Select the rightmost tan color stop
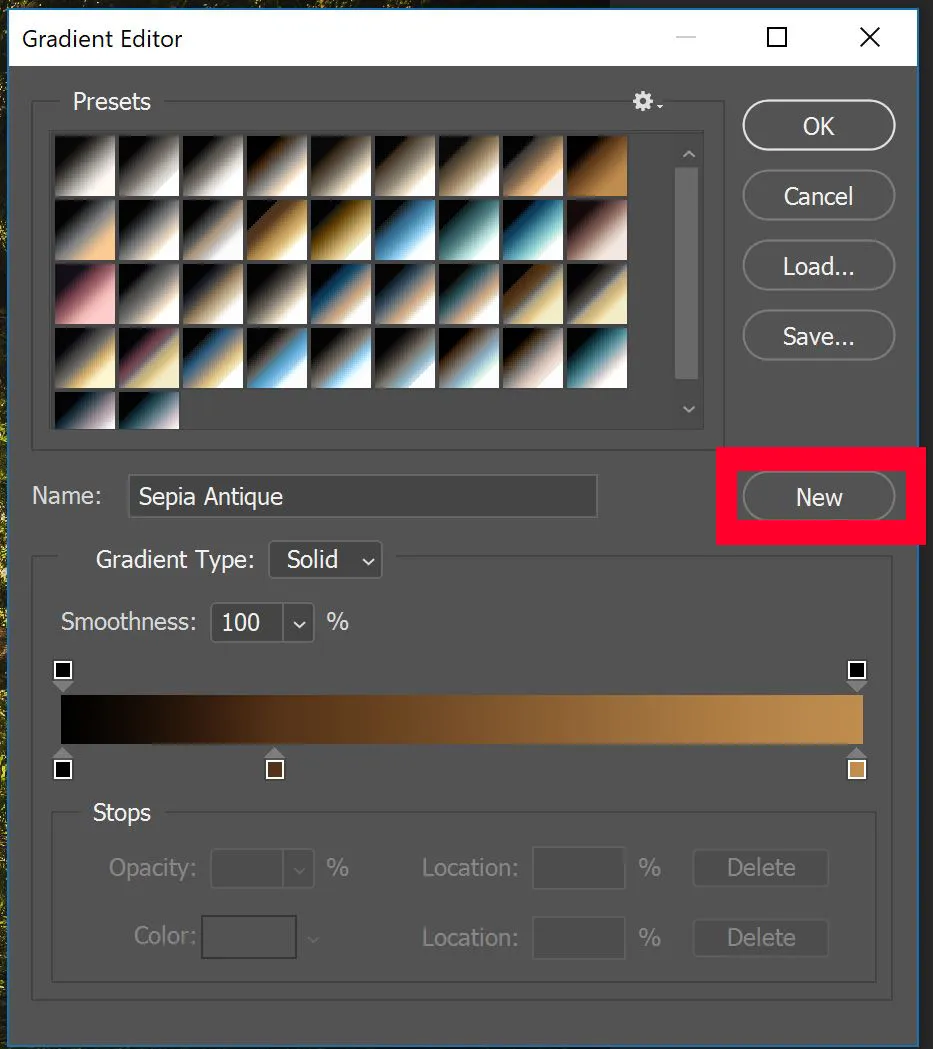The height and width of the screenshot is (1049, 933). 856,768
